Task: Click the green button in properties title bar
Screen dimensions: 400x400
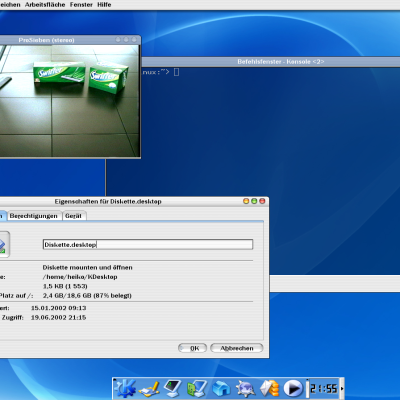Action: [x=254, y=201]
